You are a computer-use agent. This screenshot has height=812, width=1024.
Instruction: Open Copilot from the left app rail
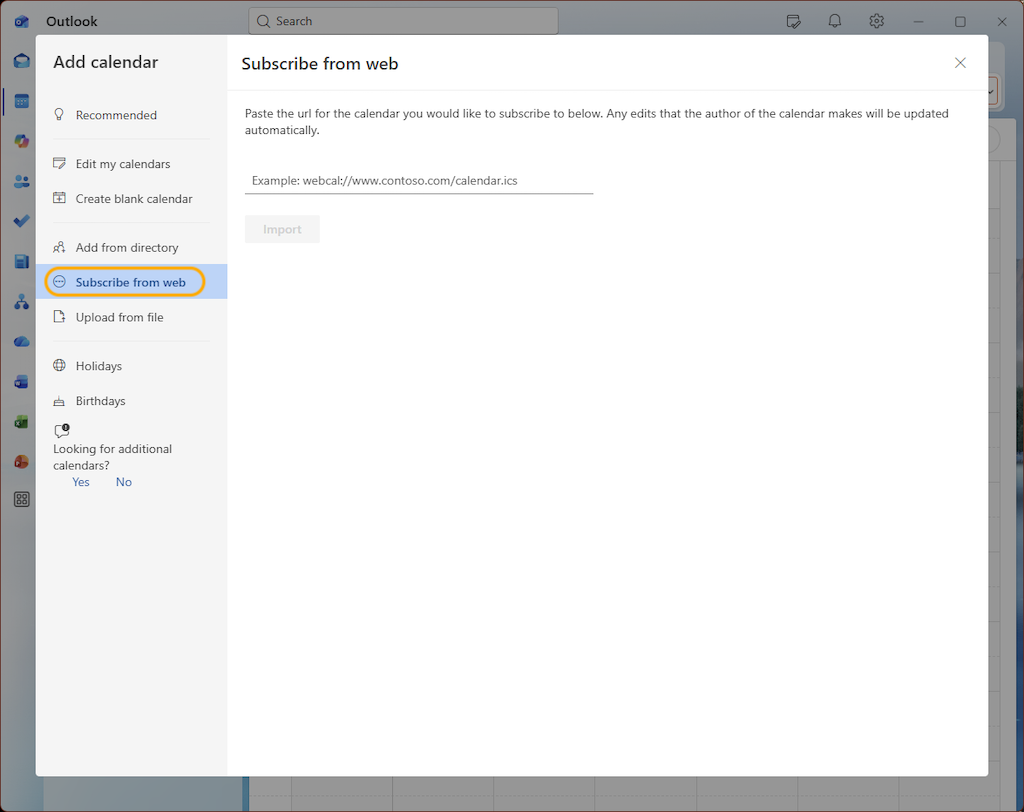[21, 141]
